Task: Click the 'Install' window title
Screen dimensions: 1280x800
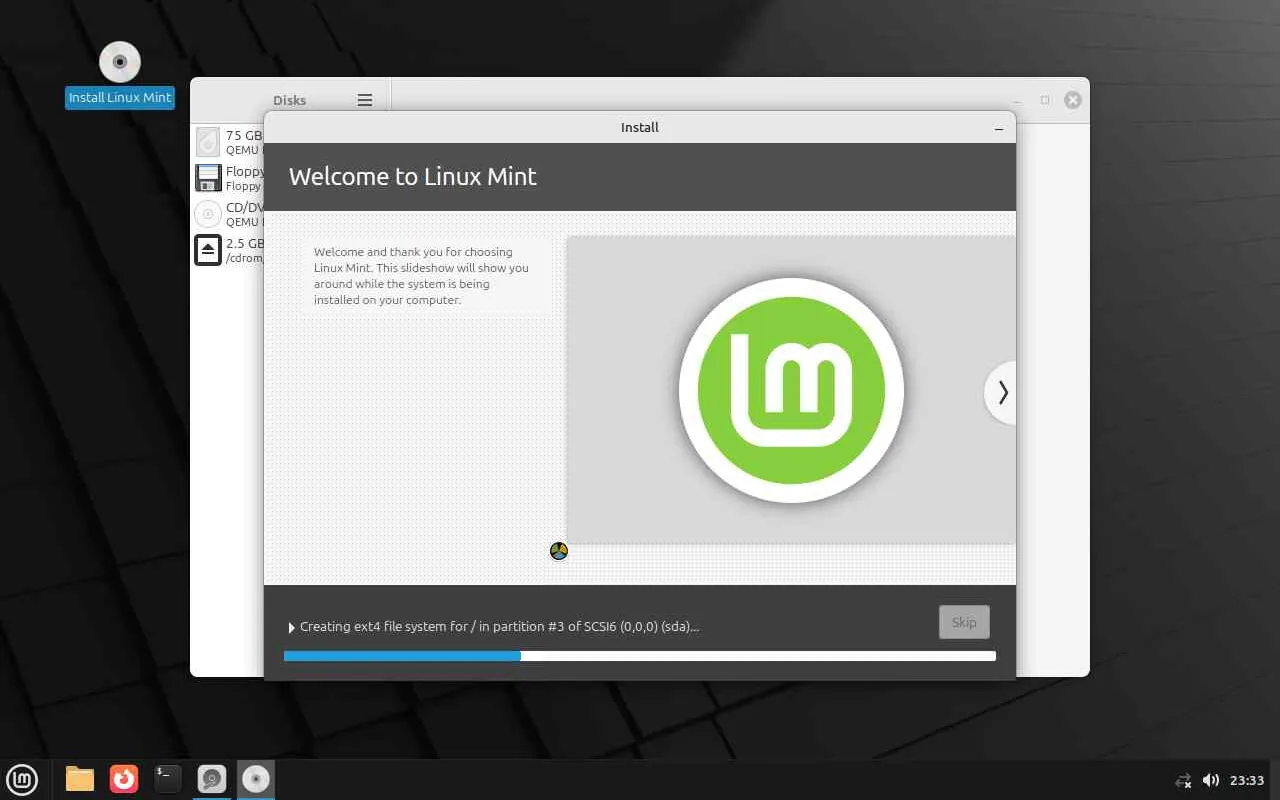Action: (x=640, y=128)
